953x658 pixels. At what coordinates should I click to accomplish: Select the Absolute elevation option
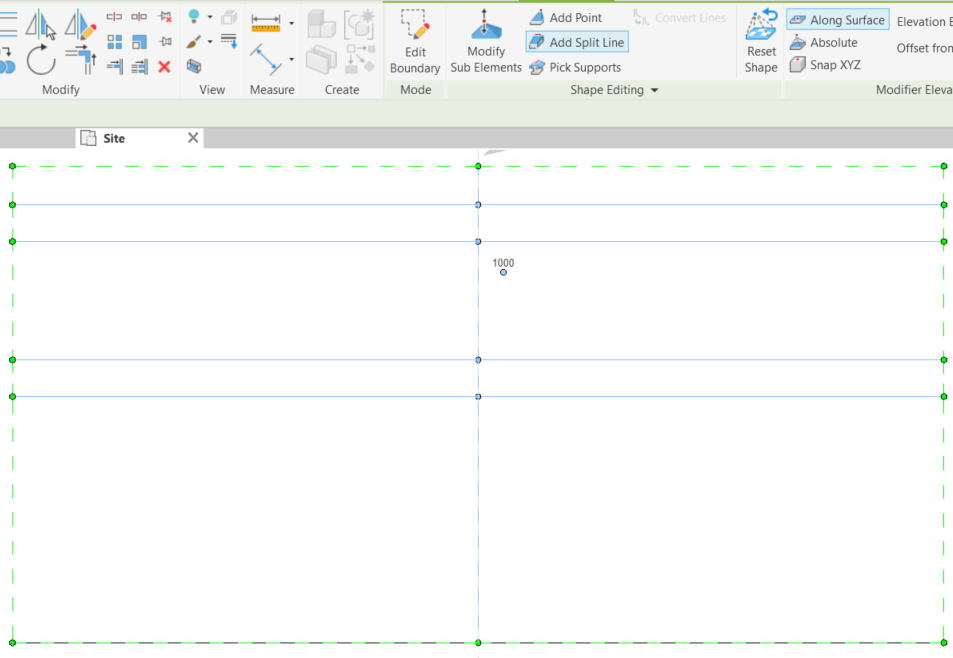824,43
